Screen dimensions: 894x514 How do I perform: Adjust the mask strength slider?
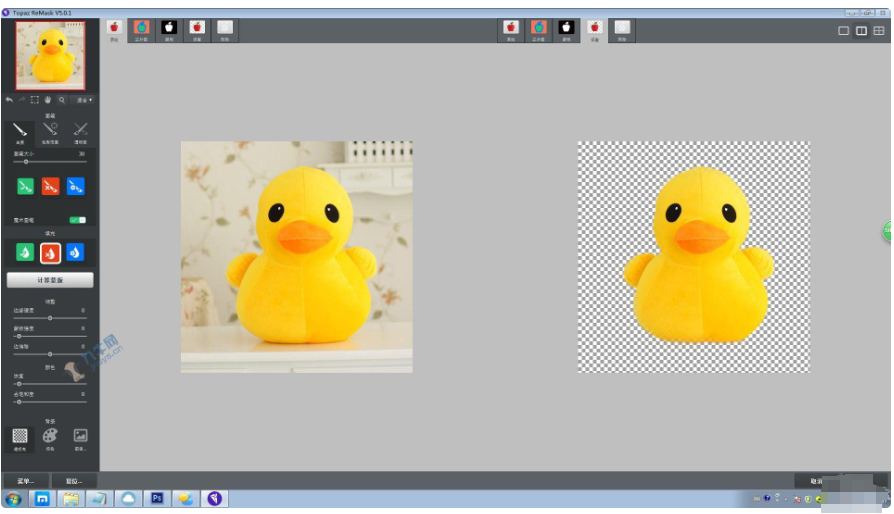click(50, 336)
